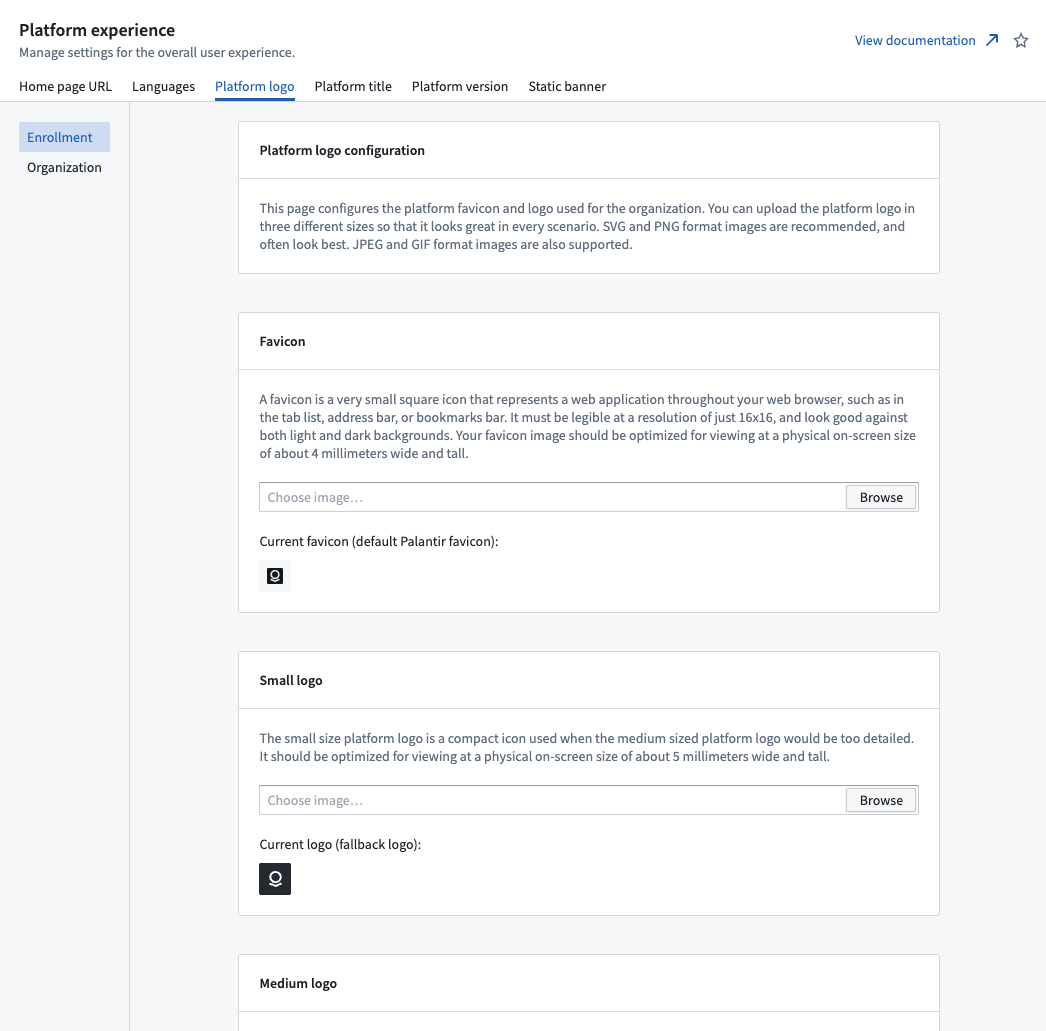This screenshot has height=1031, width=1046.
Task: Switch to the Static banner tab
Action: pyautogui.click(x=567, y=86)
